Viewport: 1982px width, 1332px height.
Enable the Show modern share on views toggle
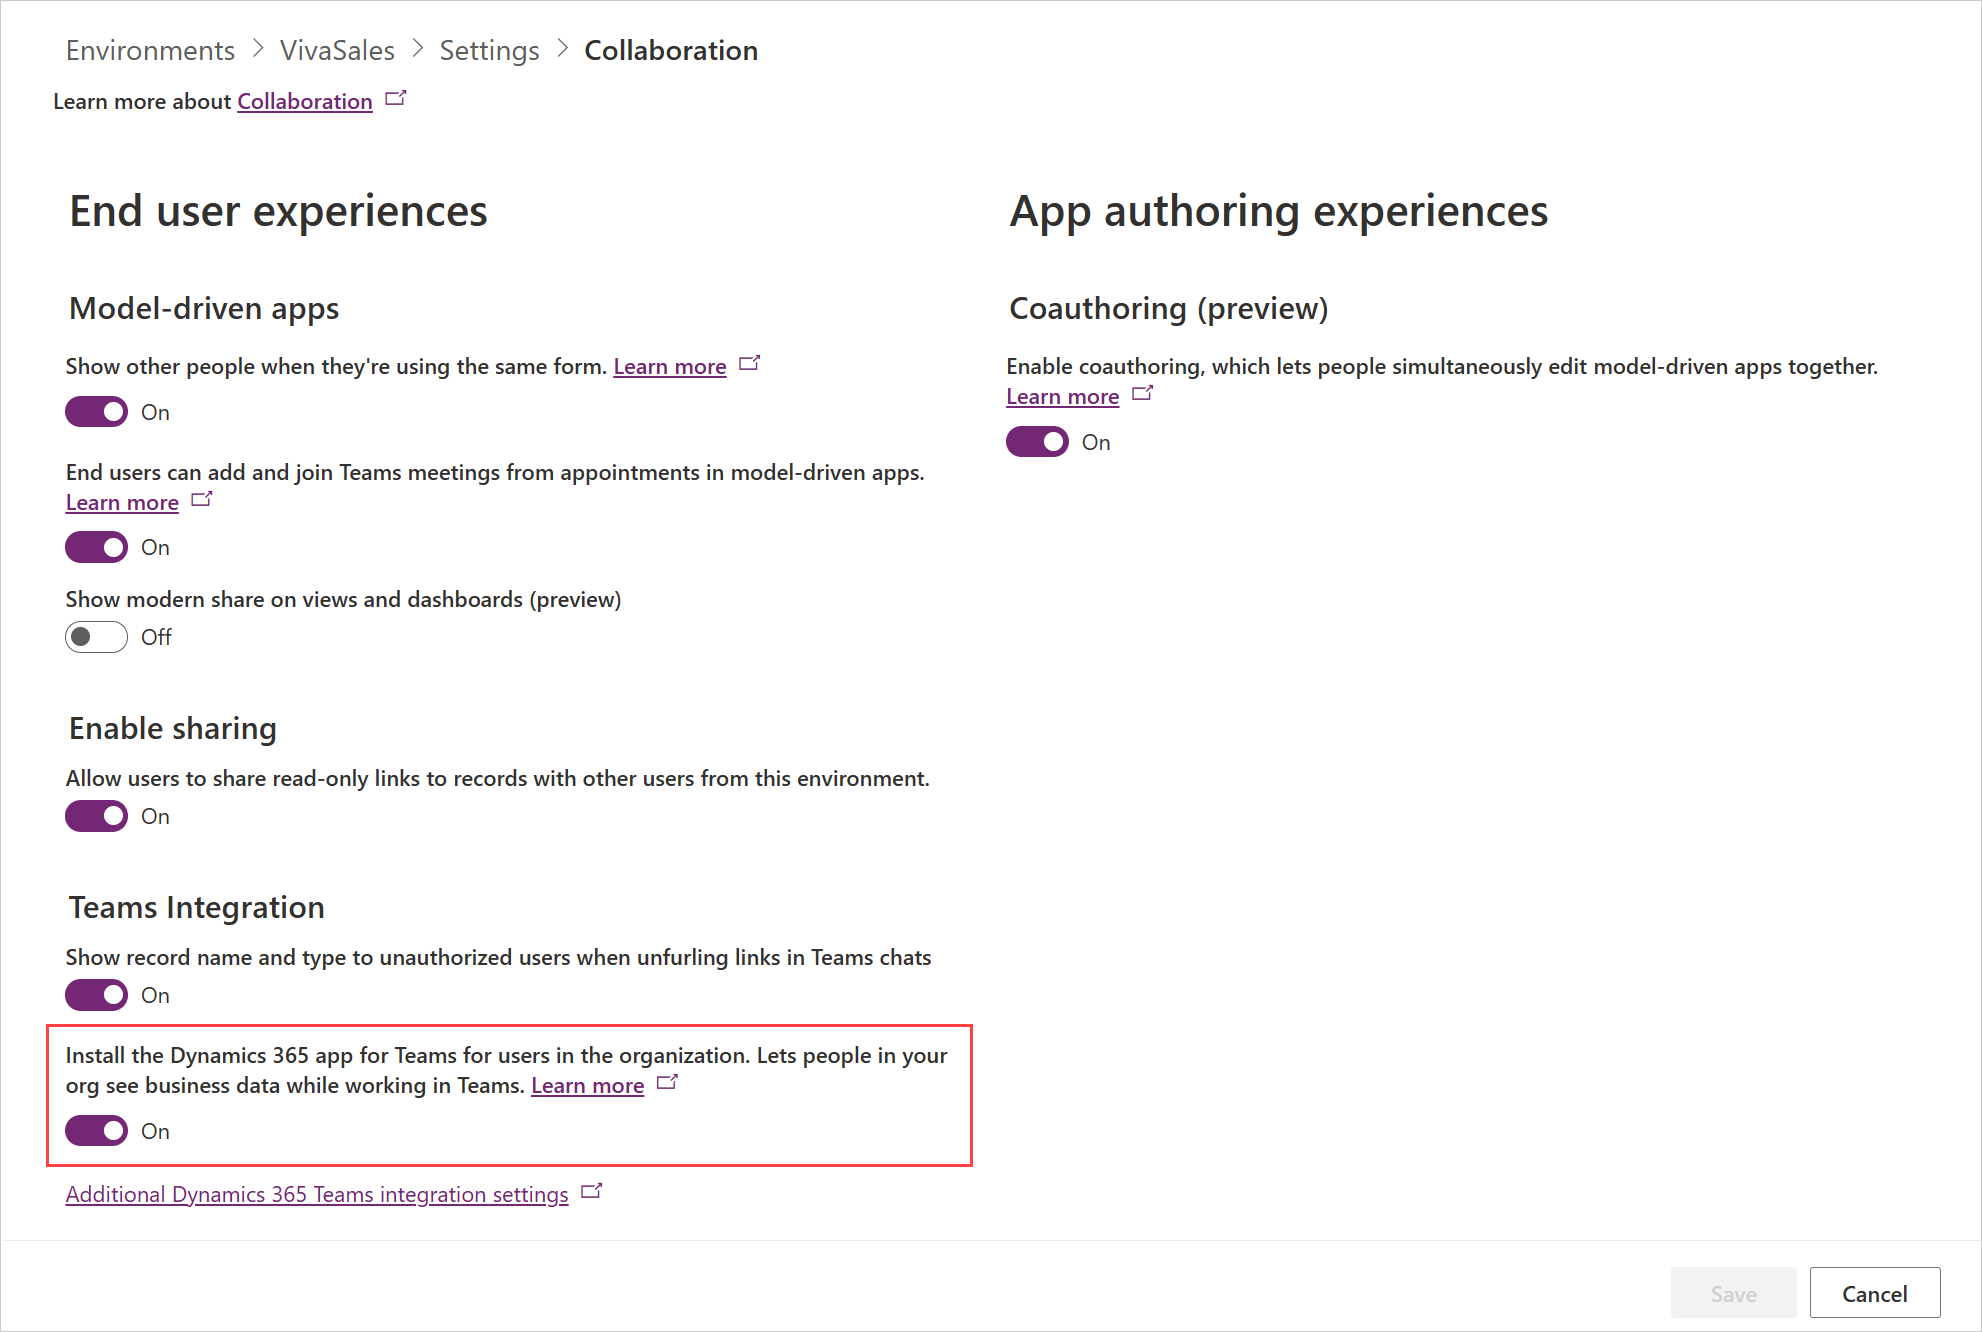click(x=95, y=636)
